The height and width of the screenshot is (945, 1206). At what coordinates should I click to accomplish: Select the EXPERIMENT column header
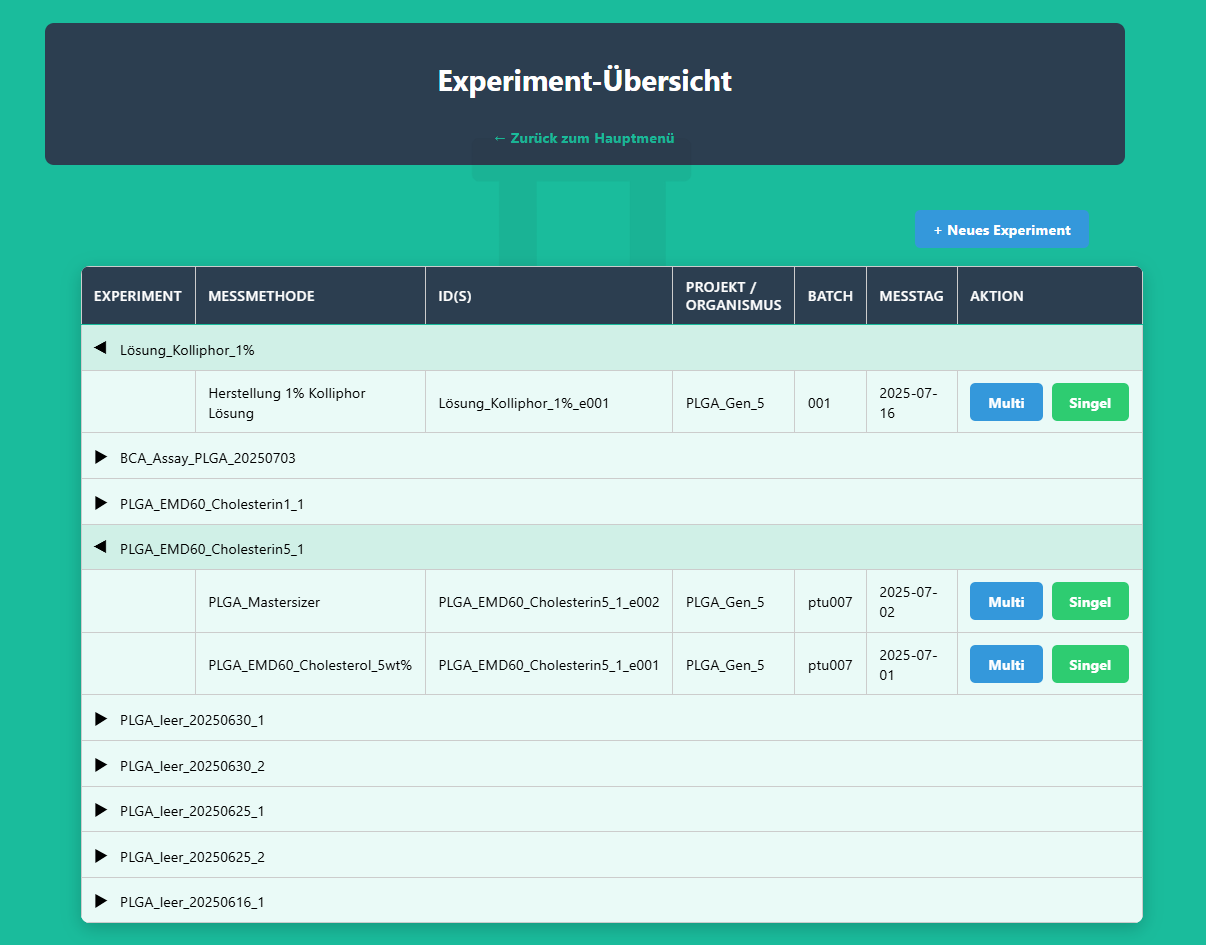(138, 295)
